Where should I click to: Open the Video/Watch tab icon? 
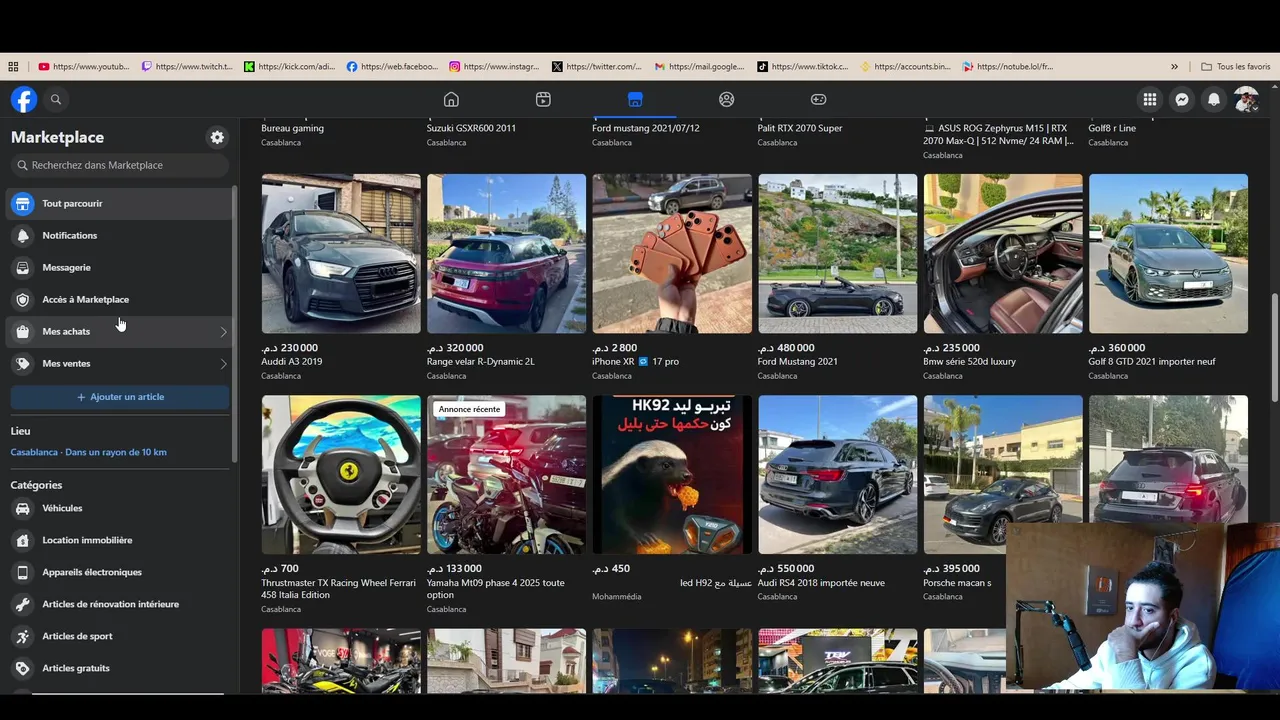[x=543, y=99]
